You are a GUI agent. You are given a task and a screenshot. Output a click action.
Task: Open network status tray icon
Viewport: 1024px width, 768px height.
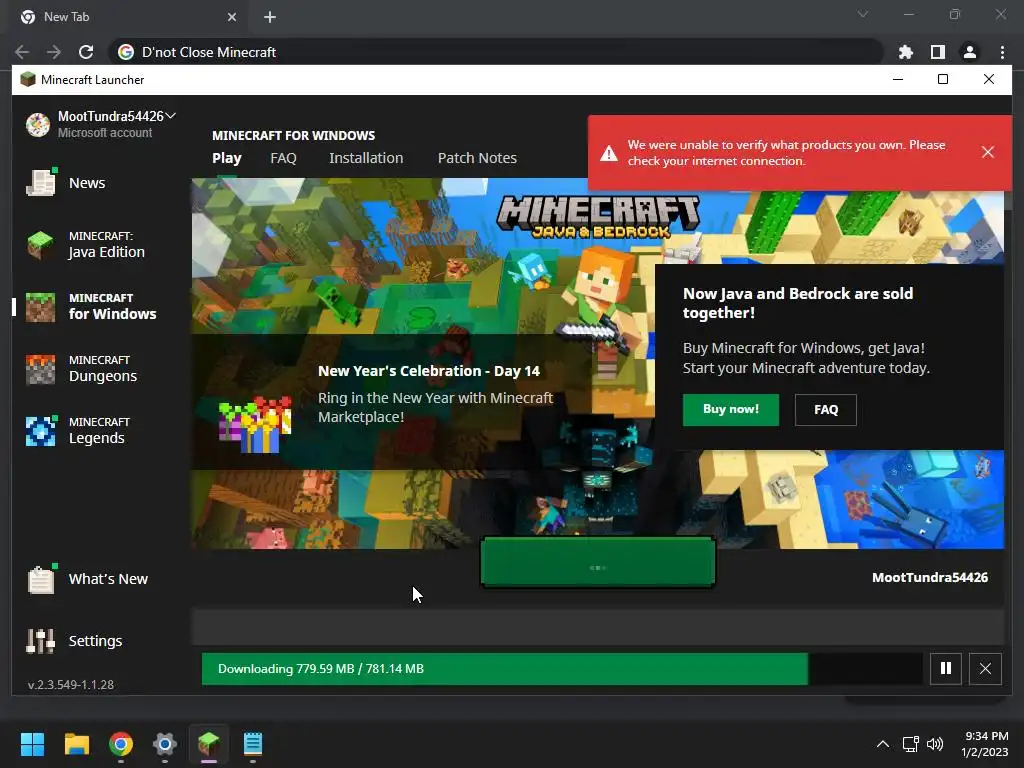910,744
